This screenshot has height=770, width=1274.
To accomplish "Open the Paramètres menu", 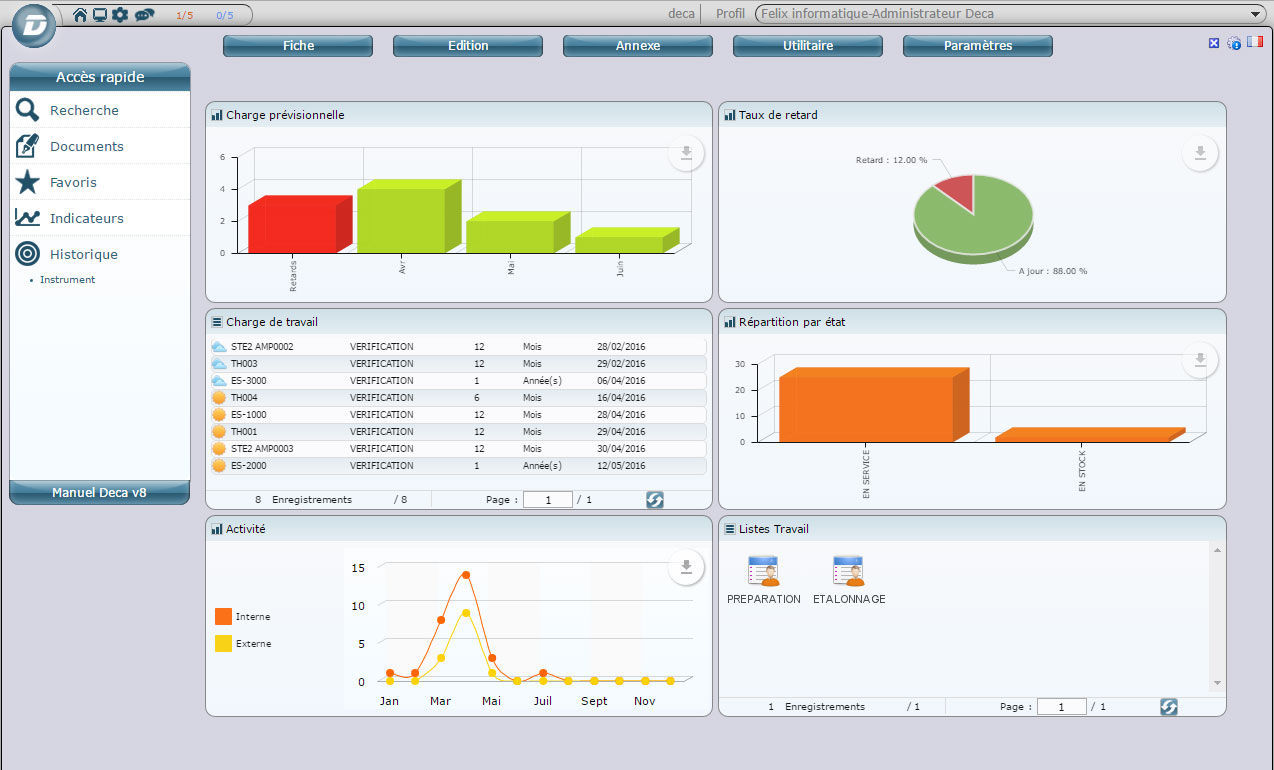I will pos(977,45).
